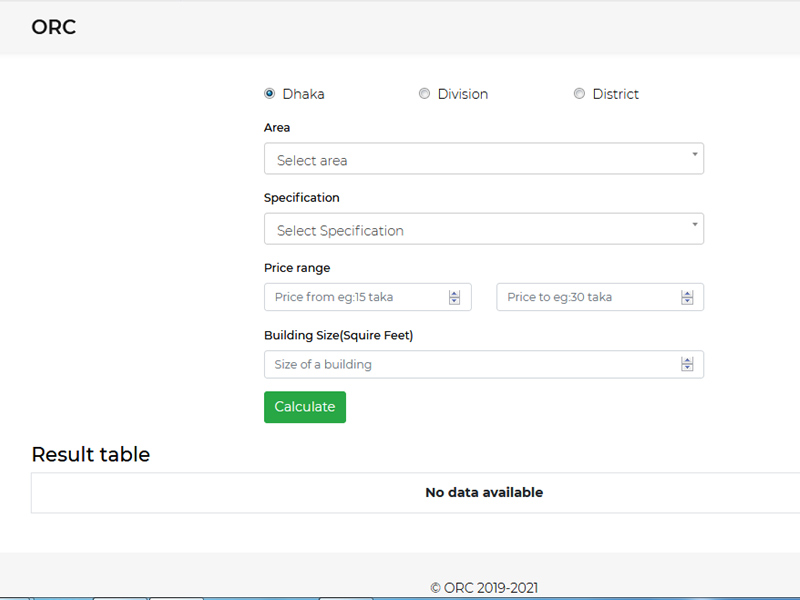
Task: Click the Size of a building field
Action: click(470, 364)
